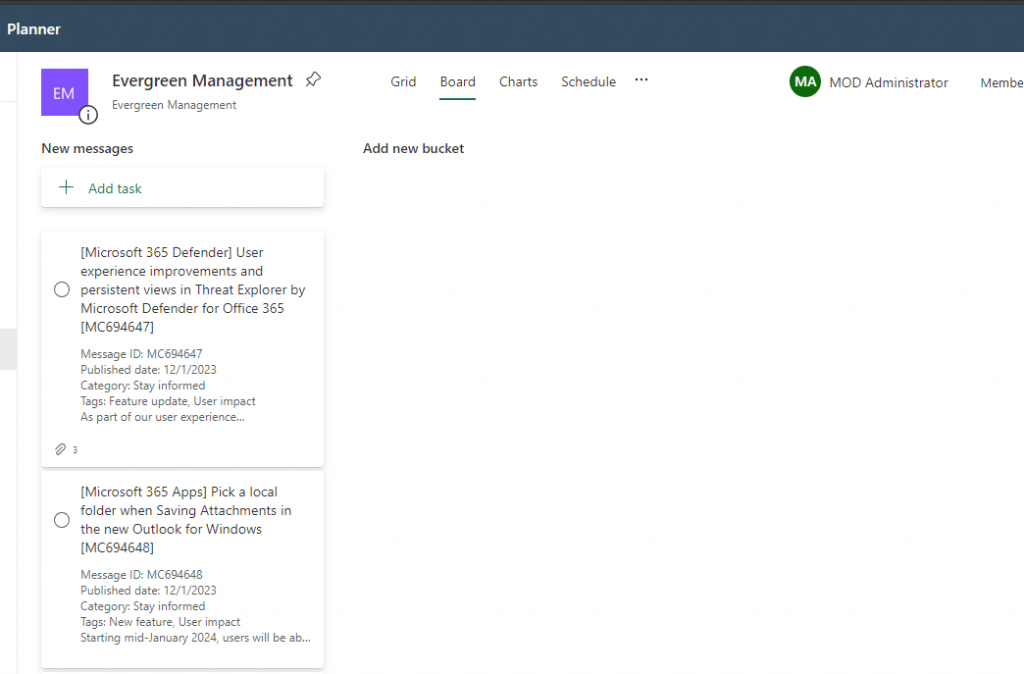The height and width of the screenshot is (674, 1024).
Task: Click the Planner app title
Action: click(x=34, y=29)
